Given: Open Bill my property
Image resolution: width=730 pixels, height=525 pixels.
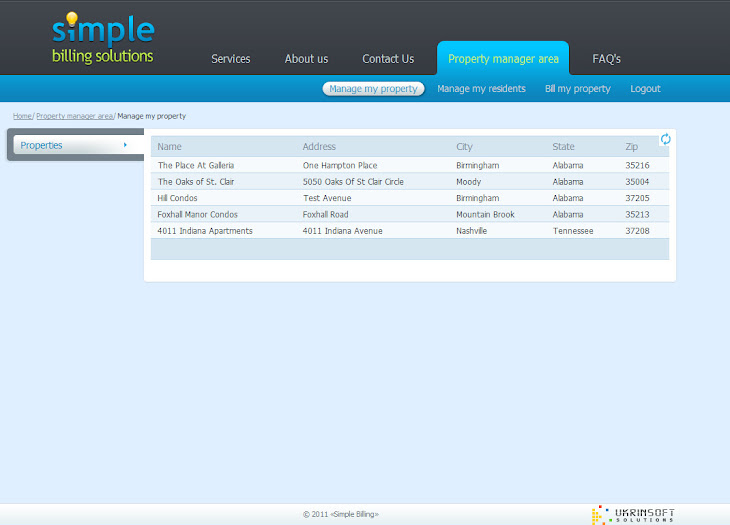Looking at the screenshot, I should coord(577,89).
